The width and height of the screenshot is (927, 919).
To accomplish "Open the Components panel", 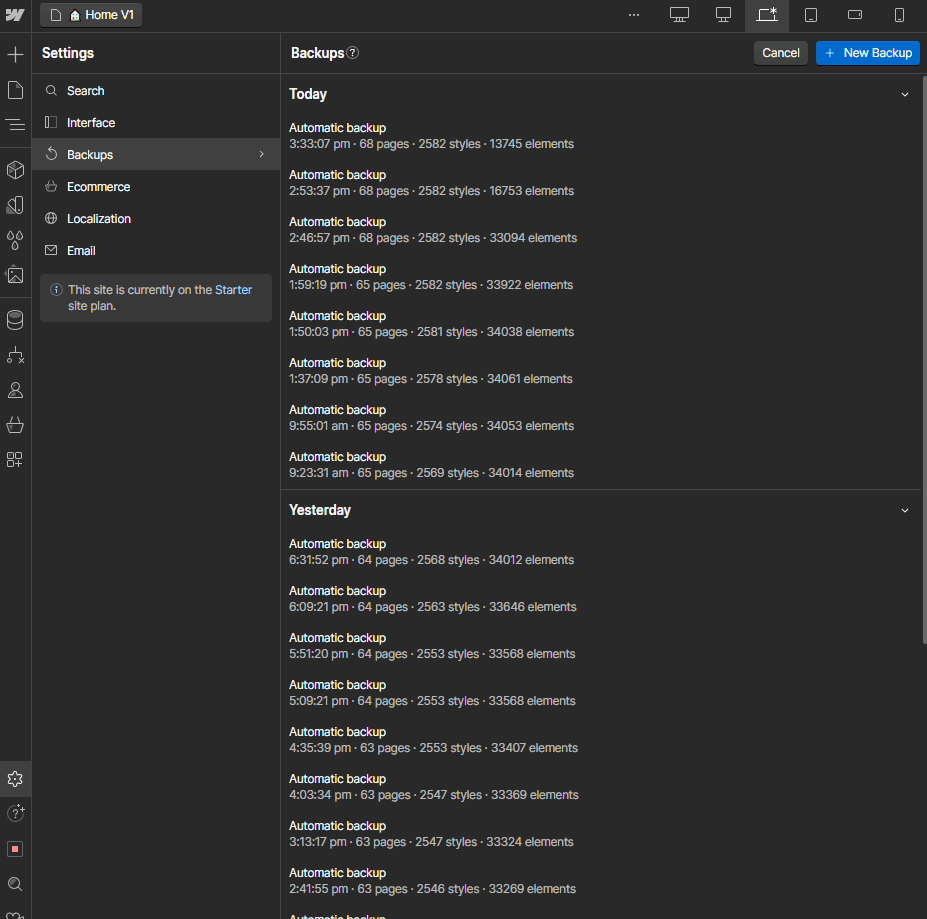I will pos(15,170).
